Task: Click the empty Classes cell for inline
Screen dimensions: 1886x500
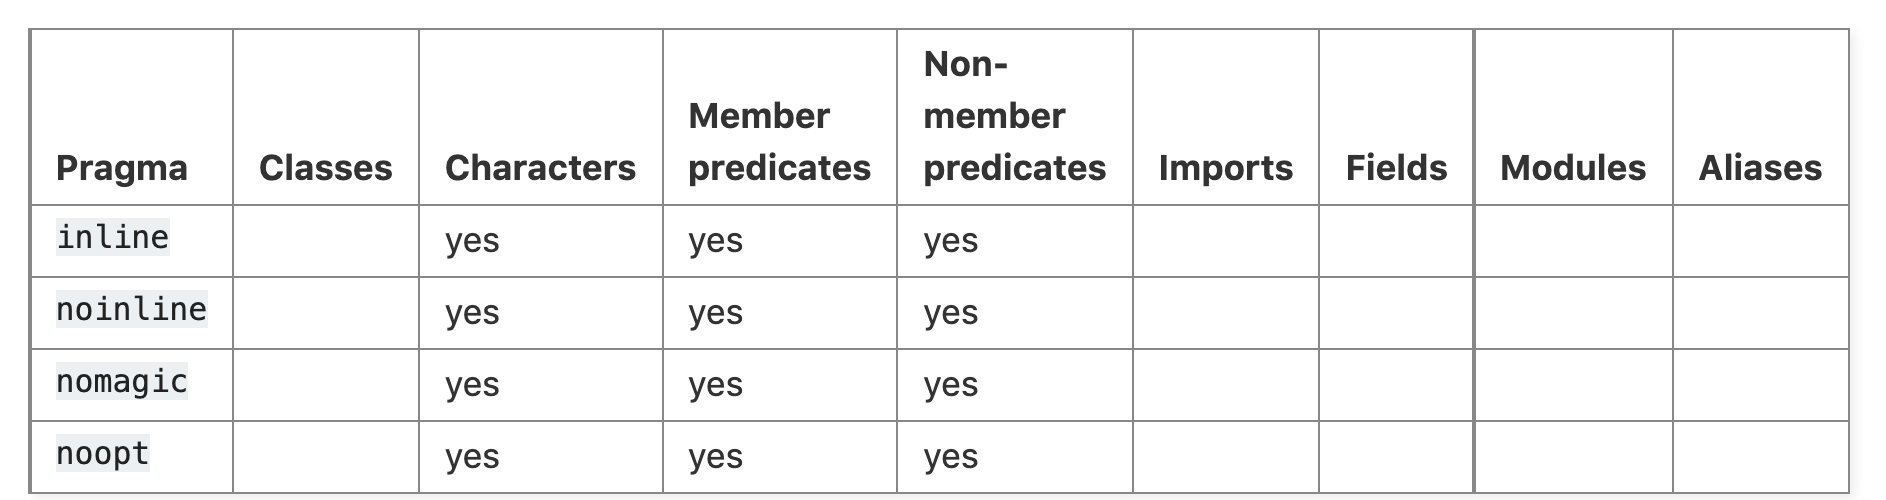Action: point(326,241)
